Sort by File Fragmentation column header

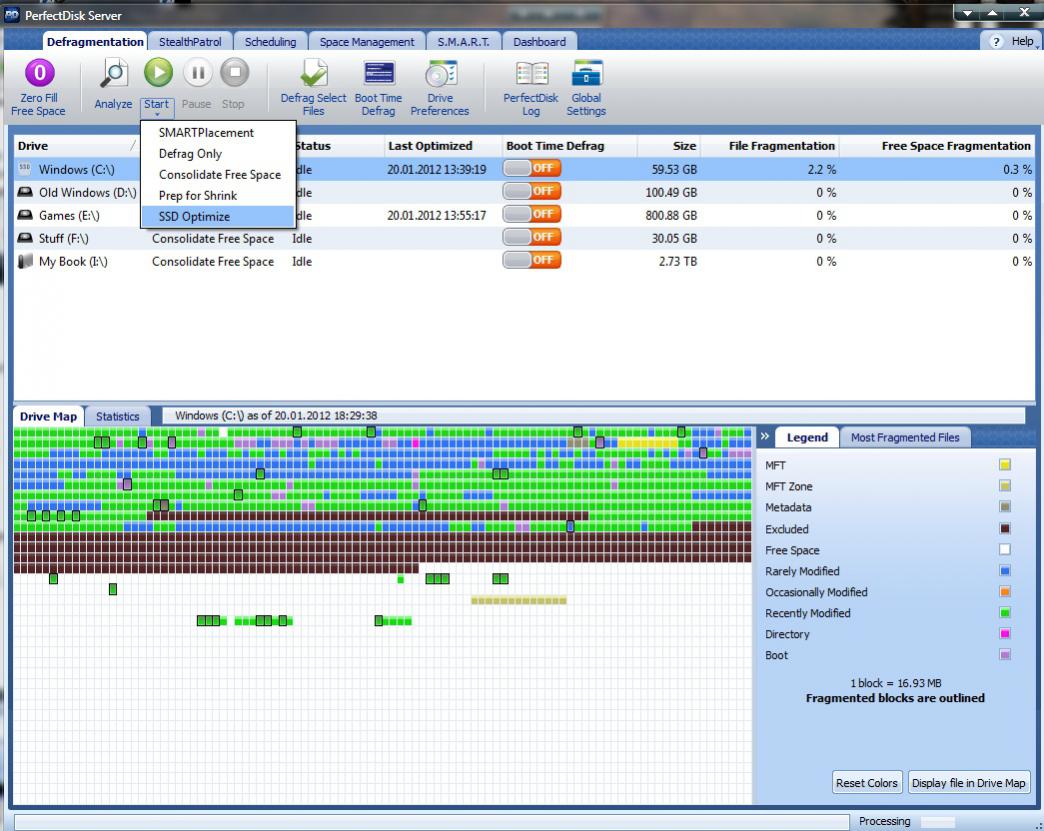pyautogui.click(x=770, y=146)
